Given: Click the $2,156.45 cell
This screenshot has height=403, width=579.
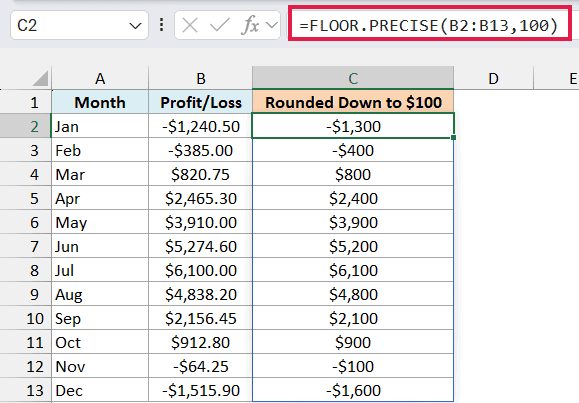Looking at the screenshot, I should pyautogui.click(x=201, y=318).
